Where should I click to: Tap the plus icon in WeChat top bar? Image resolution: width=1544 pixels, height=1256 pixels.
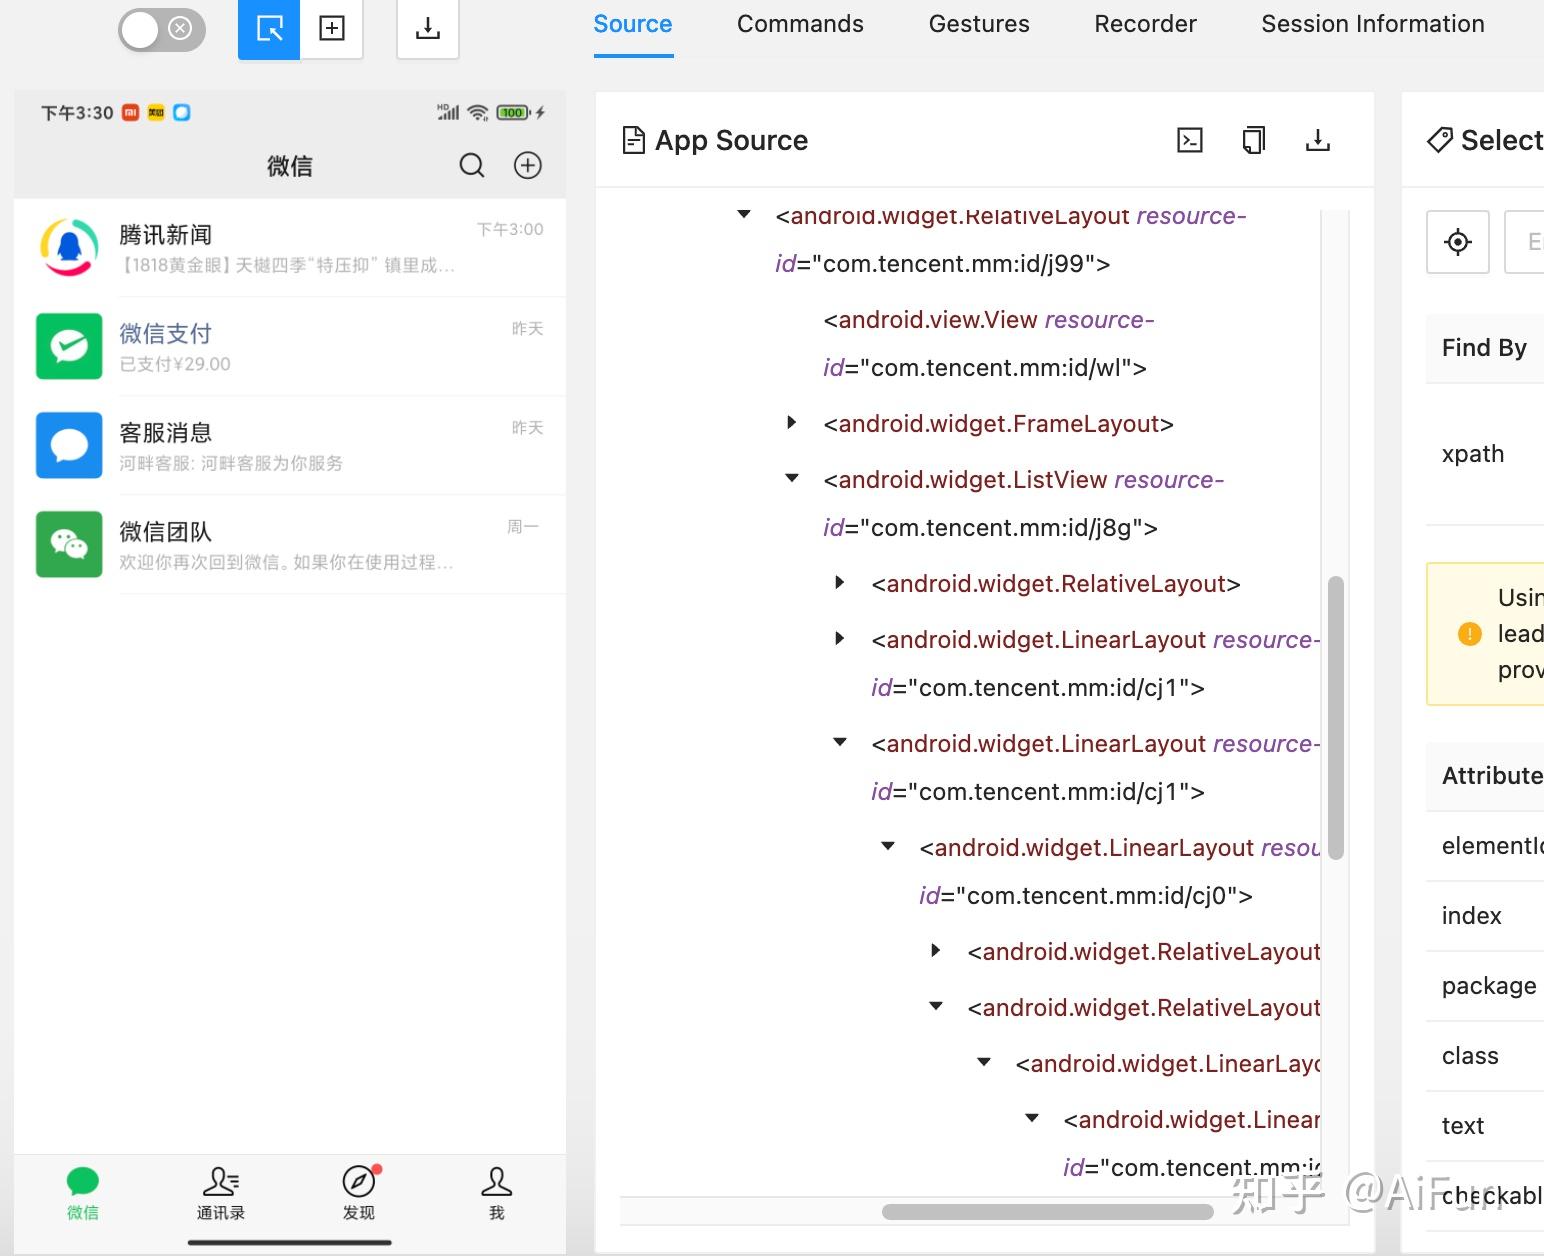(x=527, y=165)
